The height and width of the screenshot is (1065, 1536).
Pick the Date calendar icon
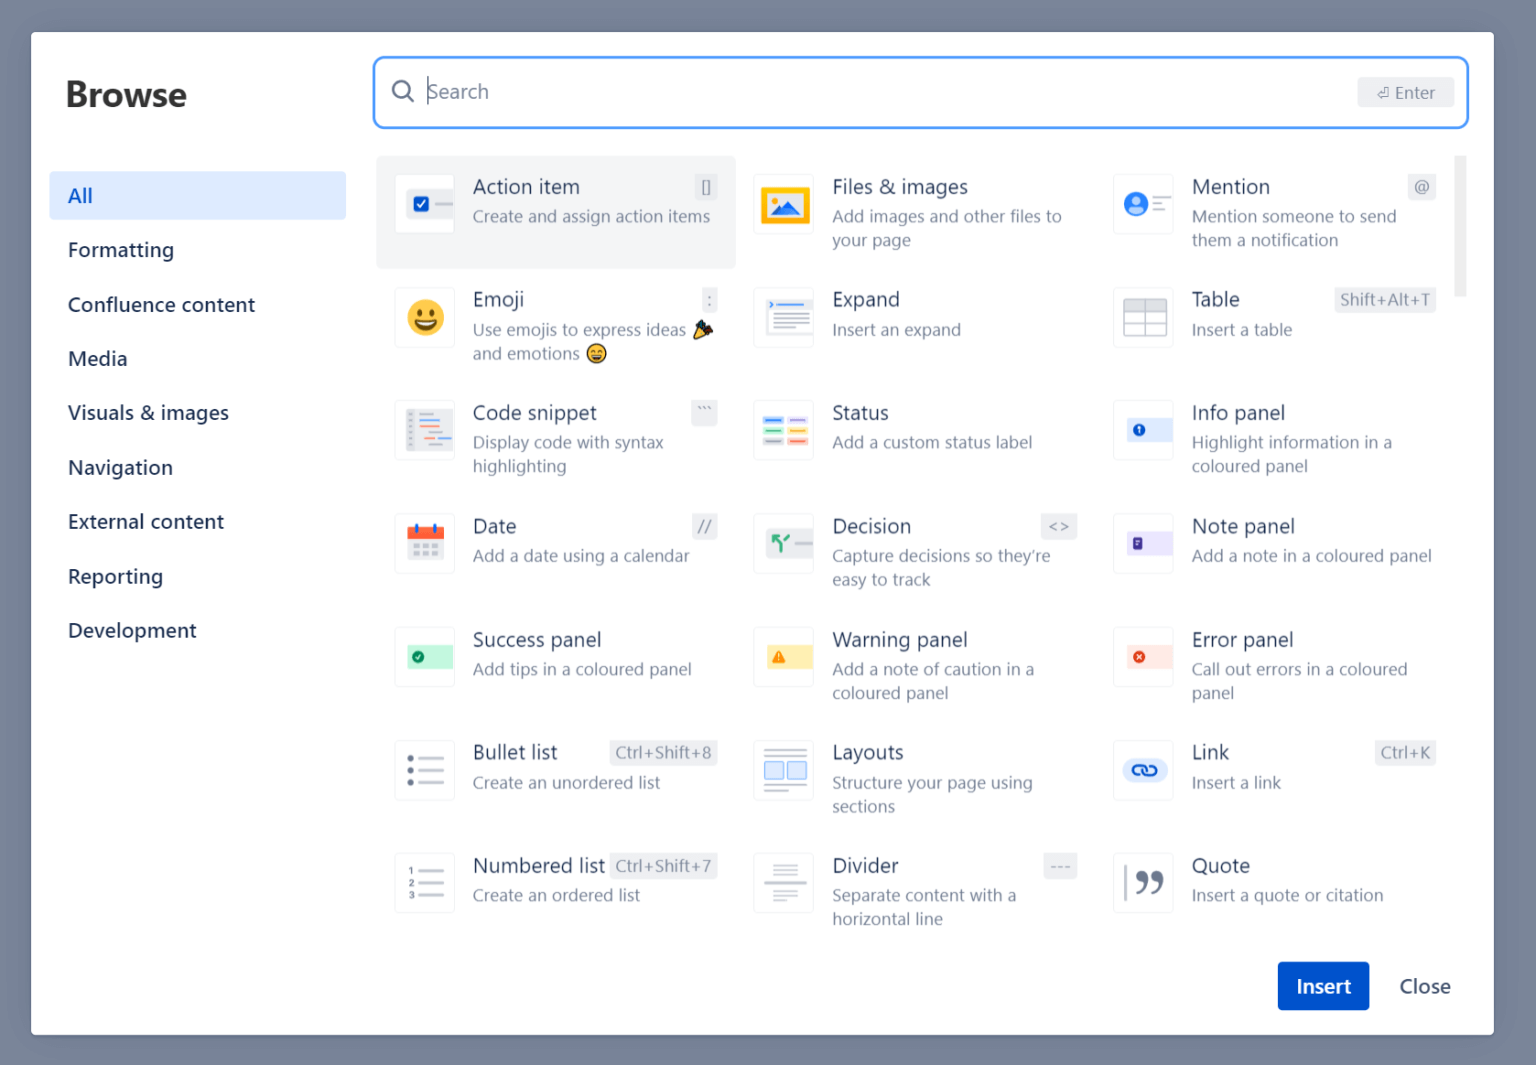(x=425, y=543)
